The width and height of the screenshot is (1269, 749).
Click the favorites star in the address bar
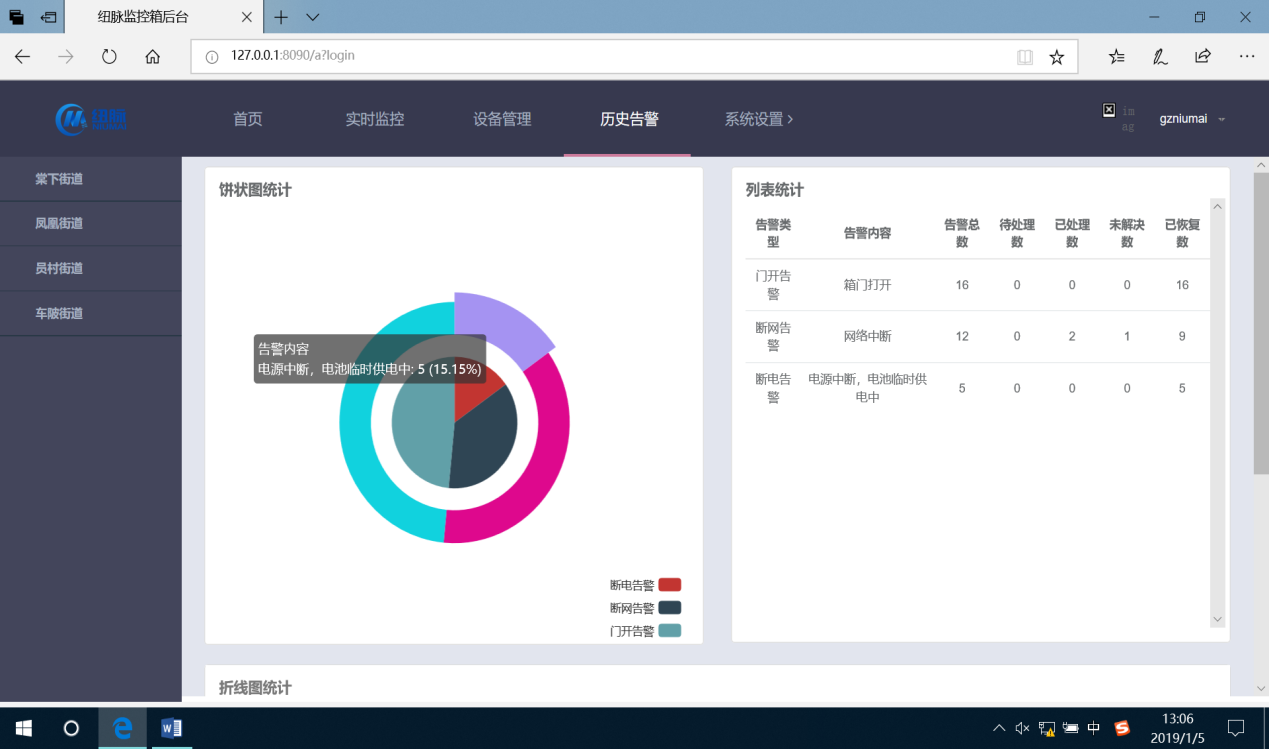click(1057, 56)
